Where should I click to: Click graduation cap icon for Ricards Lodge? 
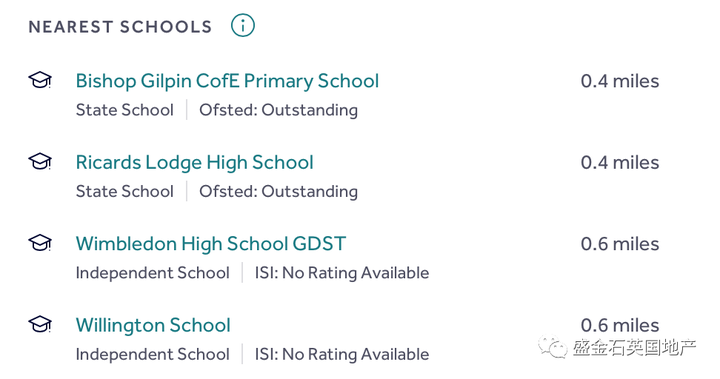[40, 161]
